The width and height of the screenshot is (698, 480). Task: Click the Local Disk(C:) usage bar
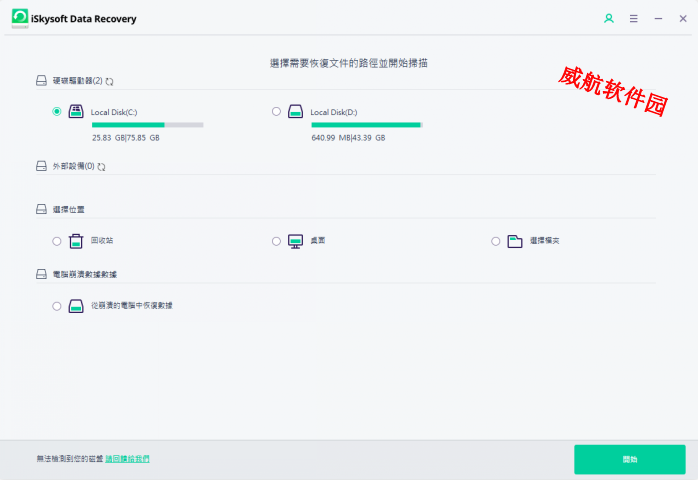[147, 125]
